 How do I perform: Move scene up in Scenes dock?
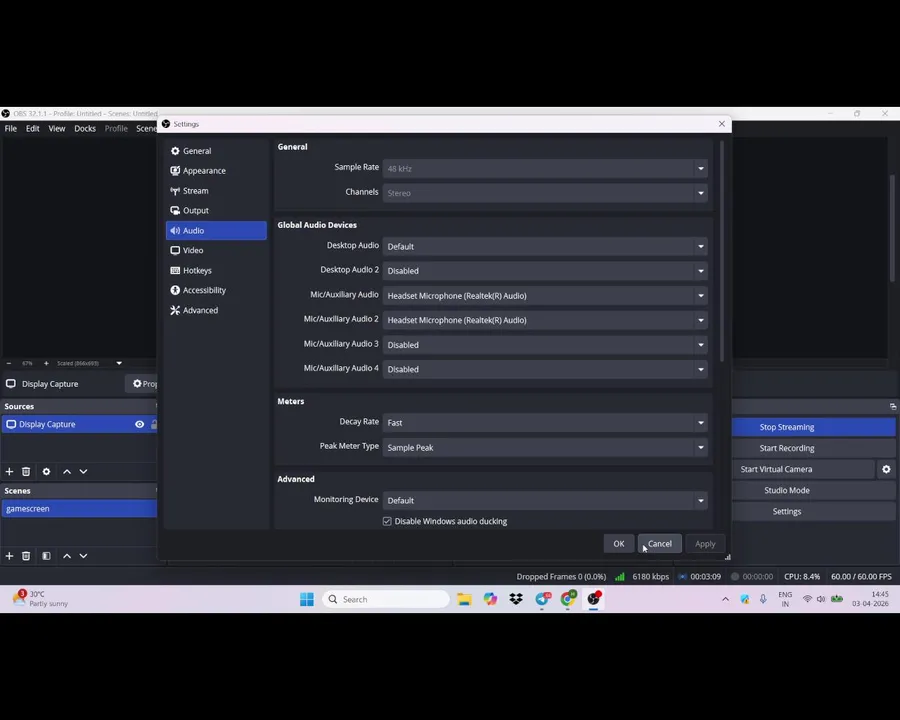[x=67, y=556]
